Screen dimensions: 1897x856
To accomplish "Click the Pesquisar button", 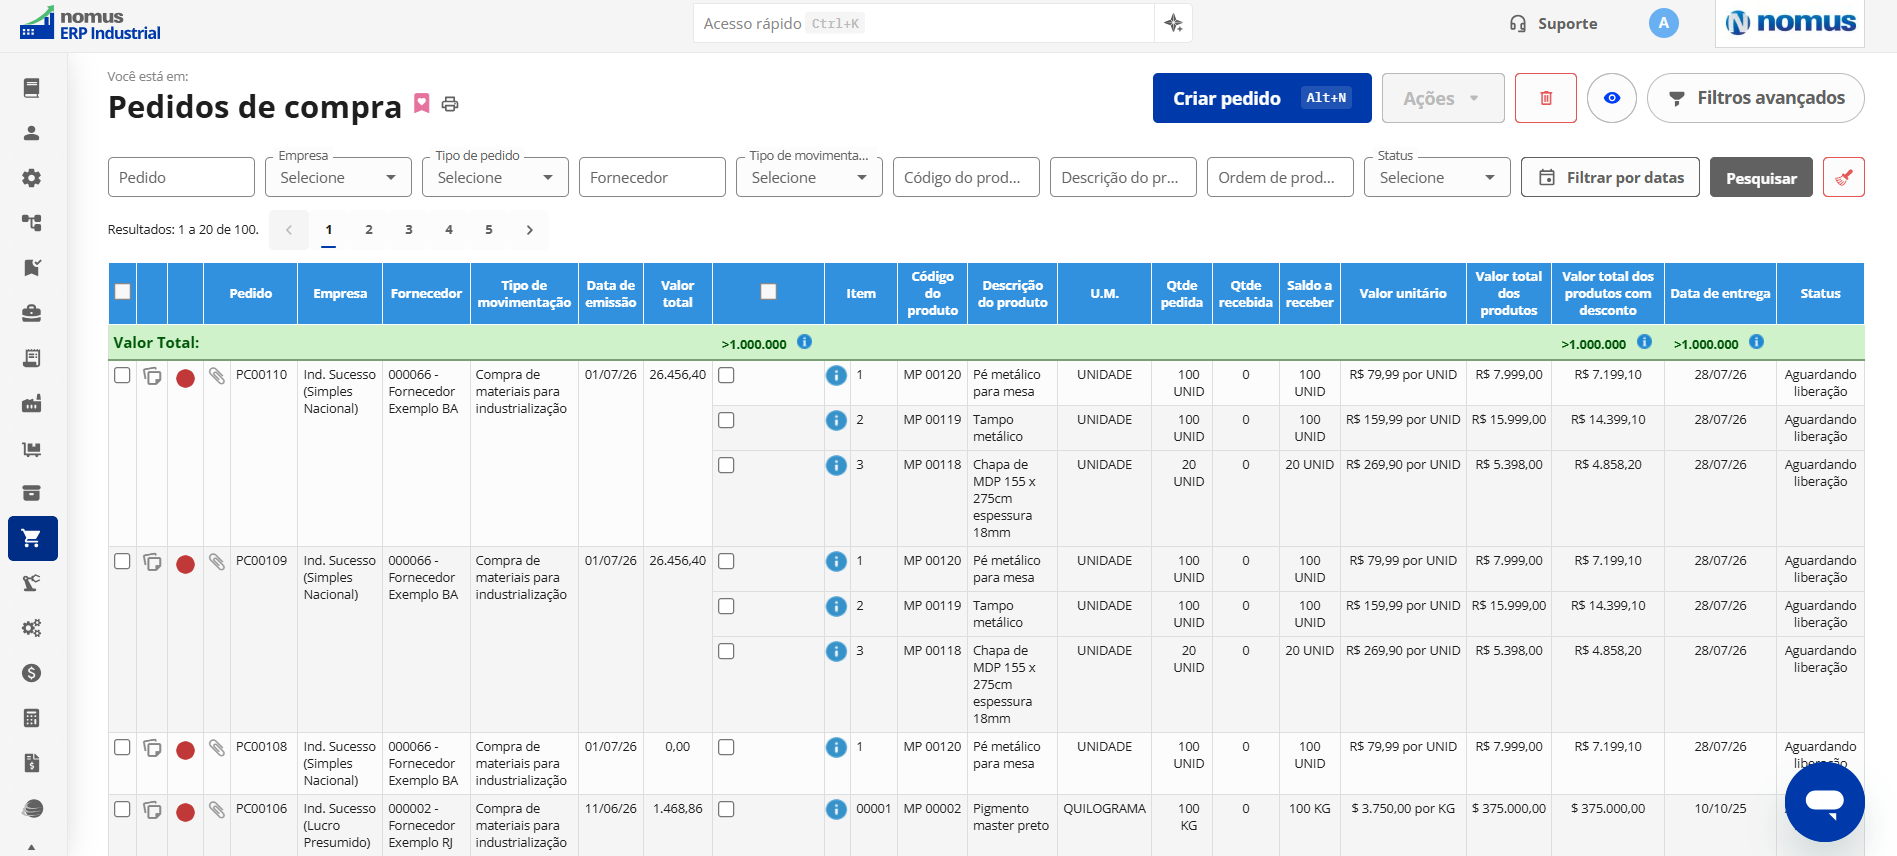I will (1761, 177).
